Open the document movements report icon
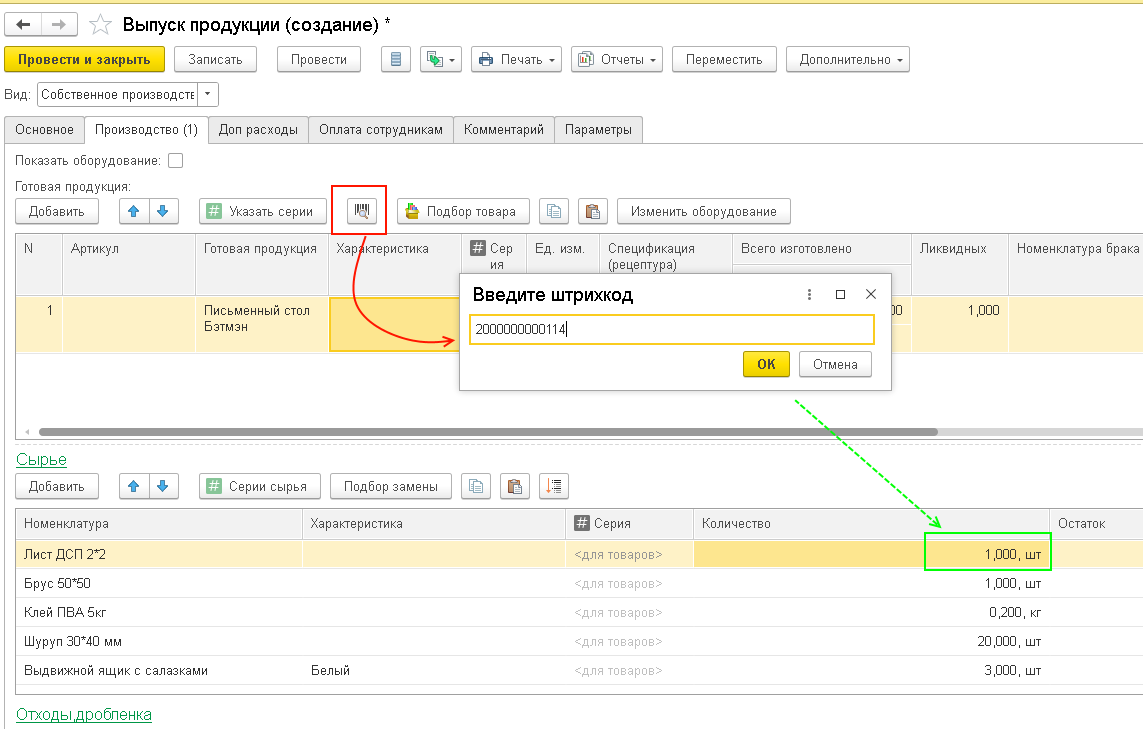 396,60
